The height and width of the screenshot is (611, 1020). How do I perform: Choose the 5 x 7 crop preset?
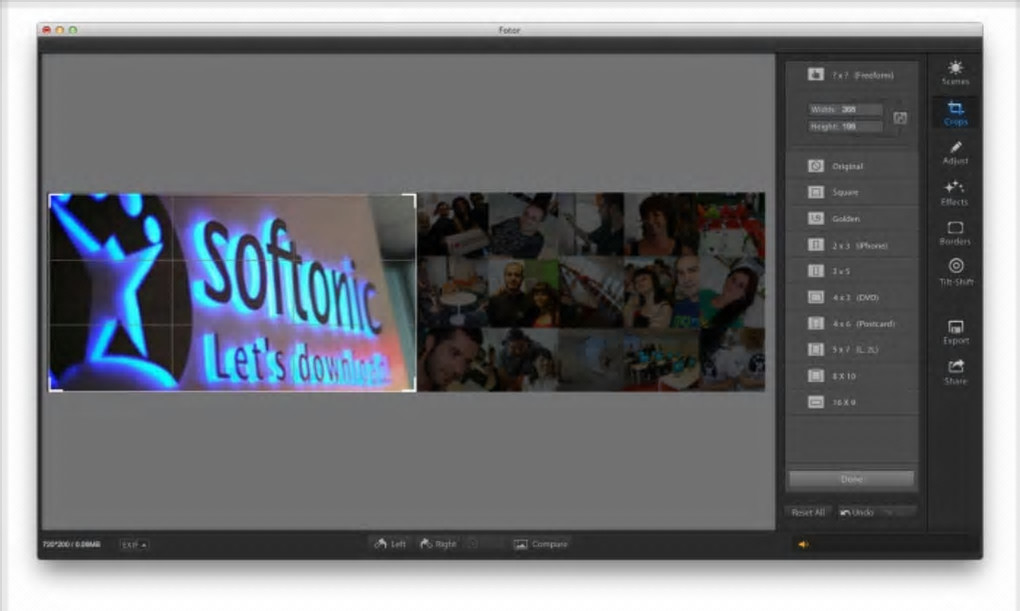tap(852, 349)
